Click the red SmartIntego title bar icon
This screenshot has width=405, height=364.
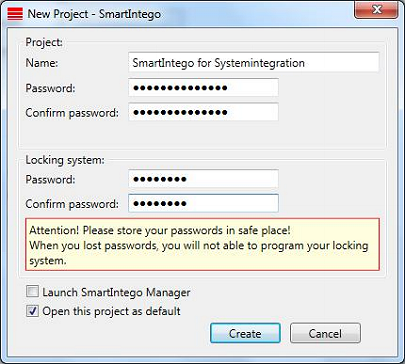click(x=15, y=14)
